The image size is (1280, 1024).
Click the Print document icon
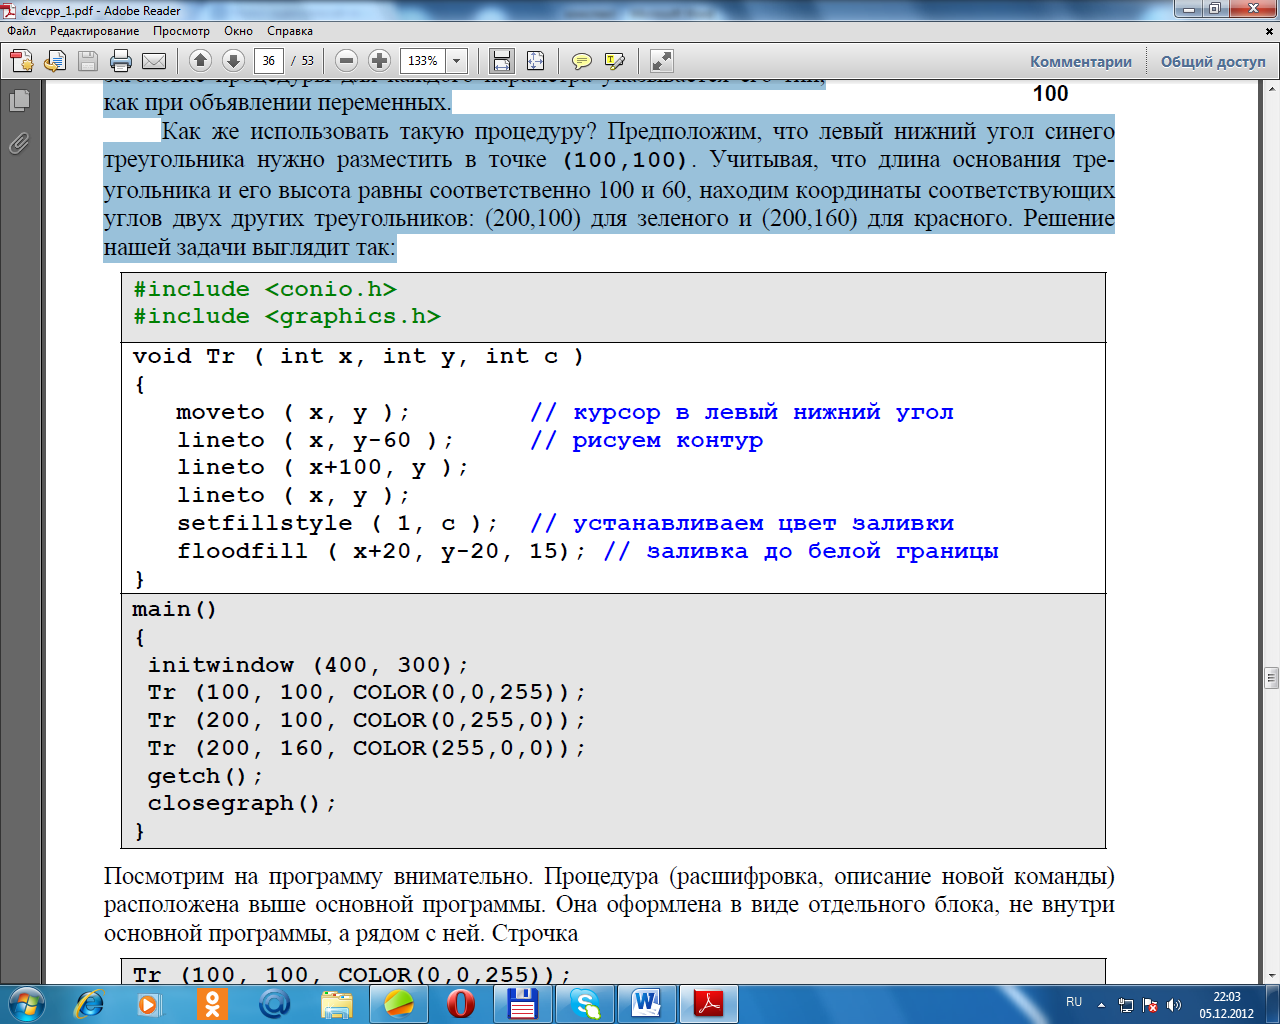121,61
